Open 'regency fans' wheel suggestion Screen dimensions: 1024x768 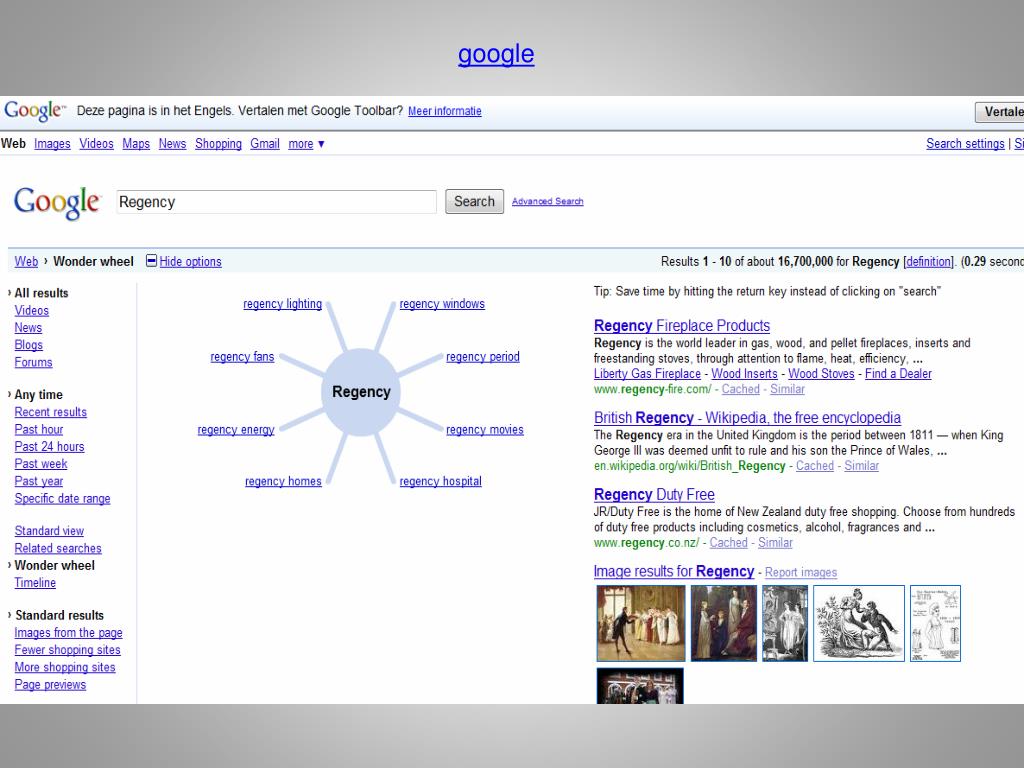coord(242,357)
